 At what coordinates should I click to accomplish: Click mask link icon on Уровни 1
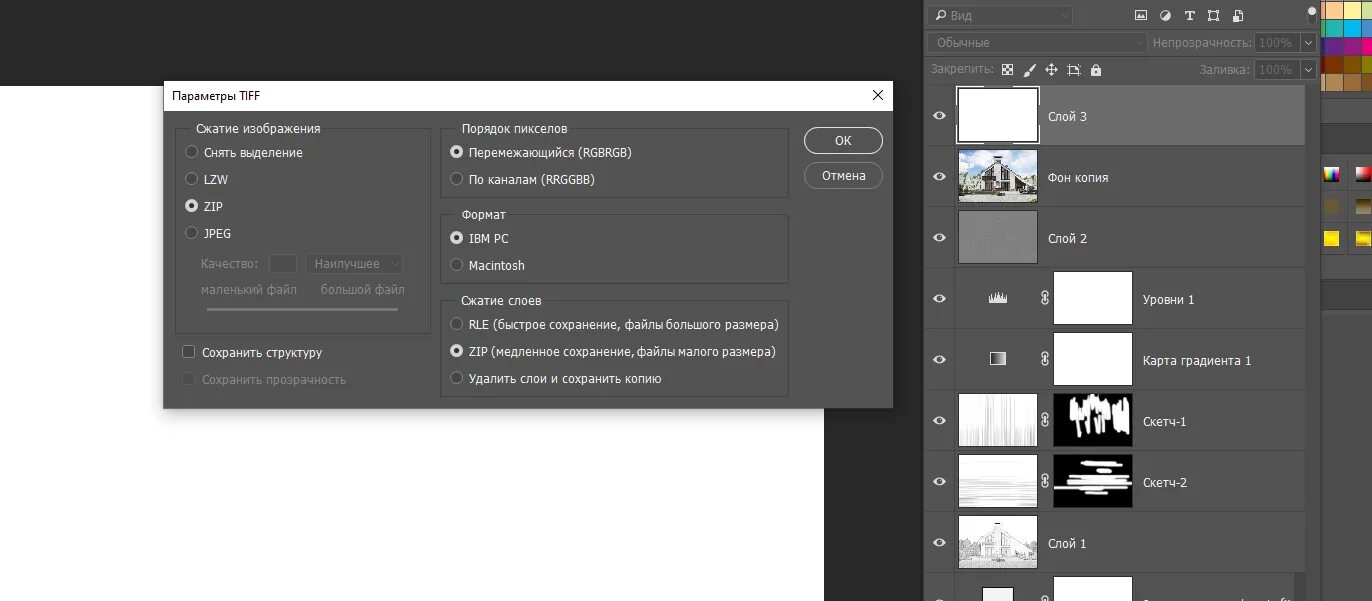coord(1045,298)
